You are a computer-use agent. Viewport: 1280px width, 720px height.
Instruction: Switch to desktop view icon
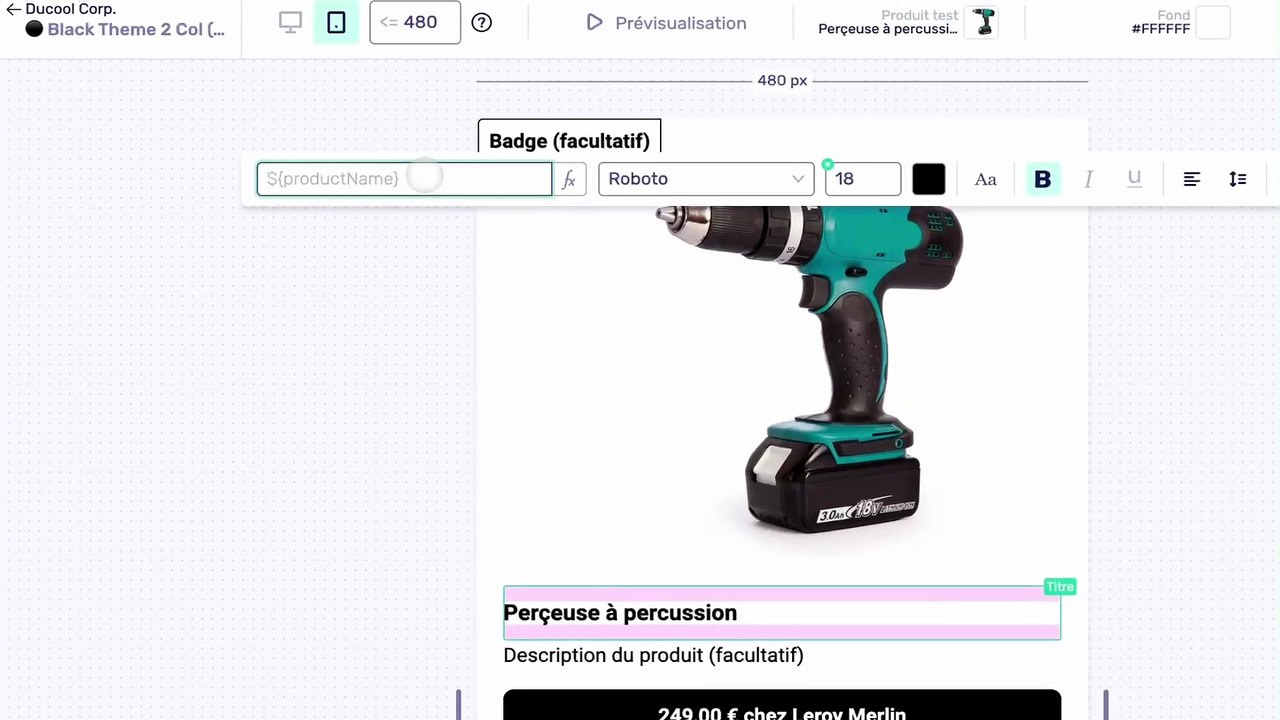[x=290, y=22]
